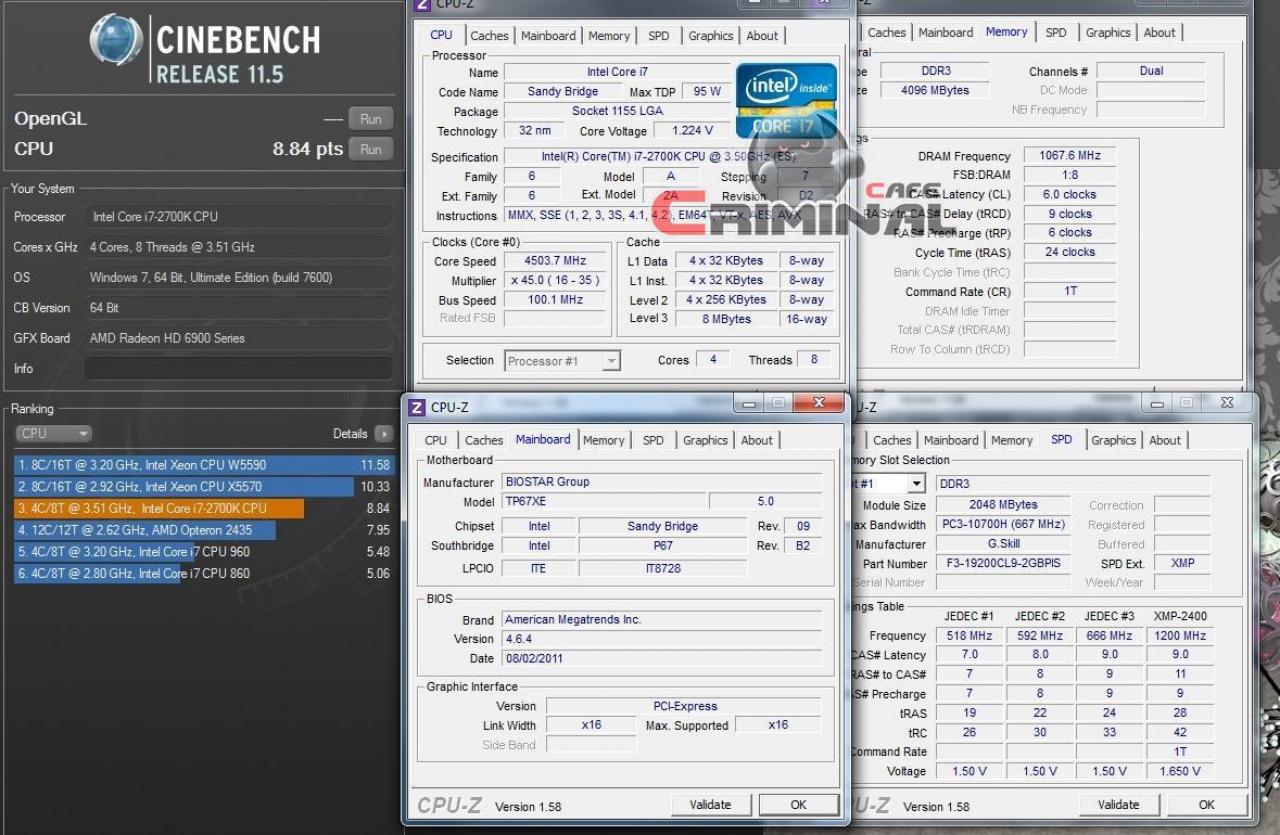Select Mainboard tab in CPU-Z Memory window

(x=945, y=33)
